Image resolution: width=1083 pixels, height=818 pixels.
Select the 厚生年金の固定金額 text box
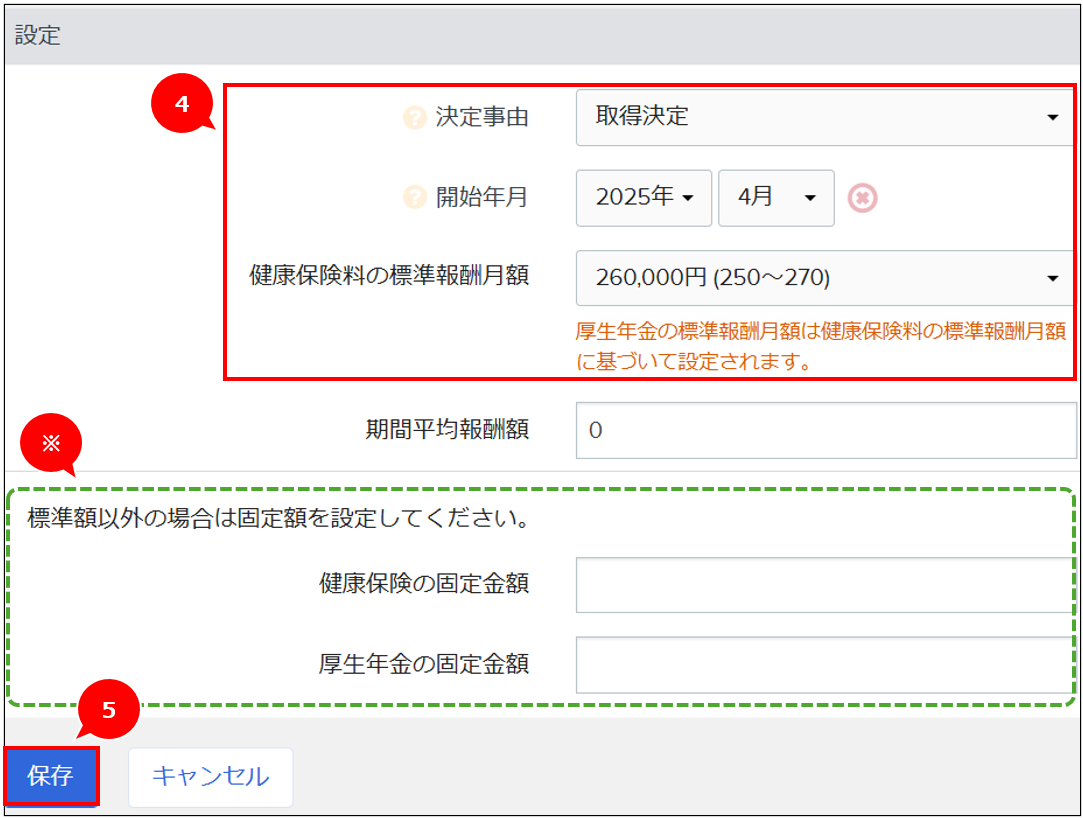(x=824, y=664)
